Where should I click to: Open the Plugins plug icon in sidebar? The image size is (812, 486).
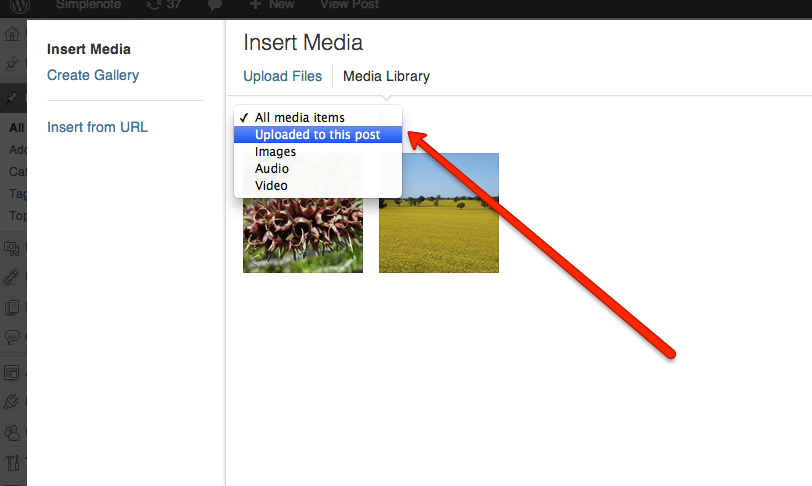(x=11, y=402)
